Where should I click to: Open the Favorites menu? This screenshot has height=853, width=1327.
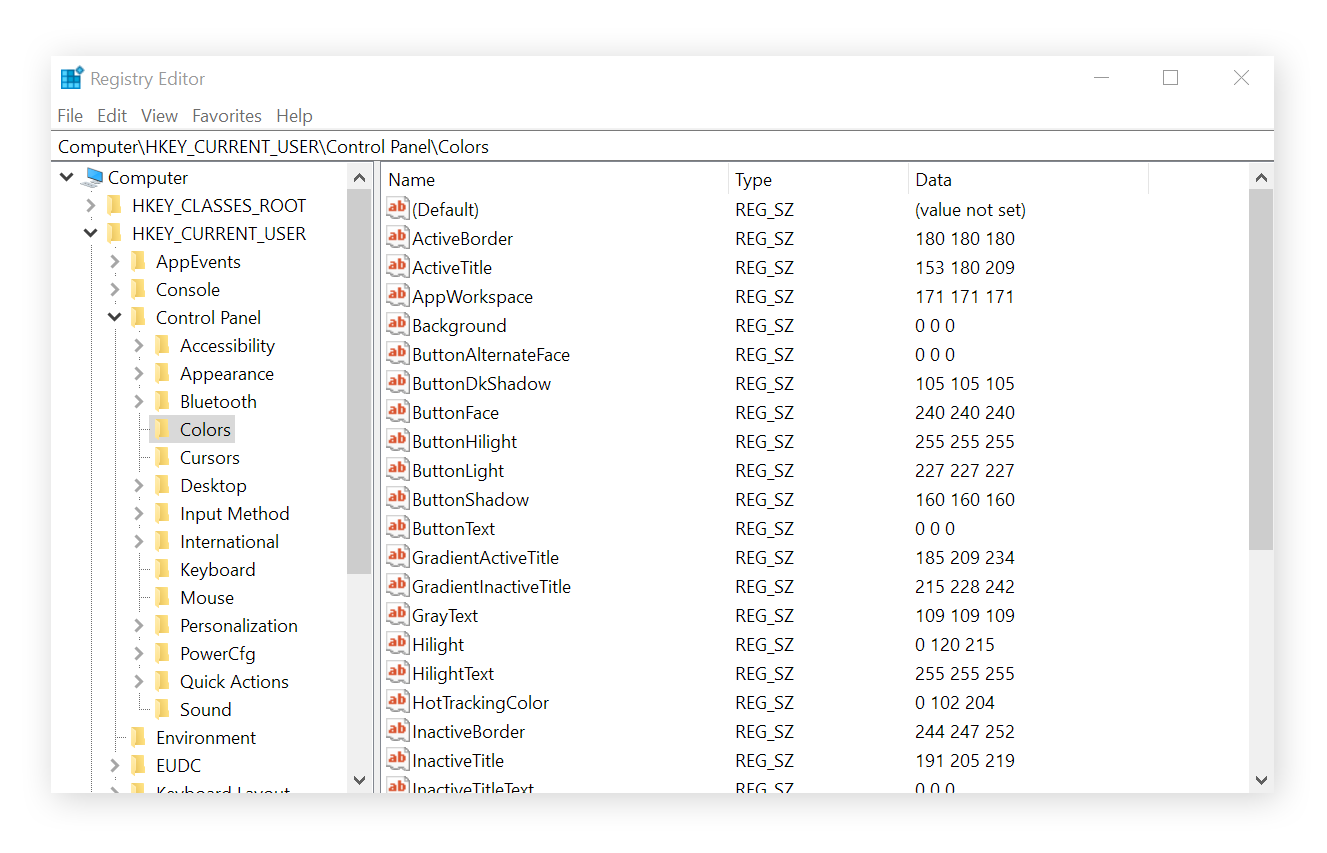227,116
